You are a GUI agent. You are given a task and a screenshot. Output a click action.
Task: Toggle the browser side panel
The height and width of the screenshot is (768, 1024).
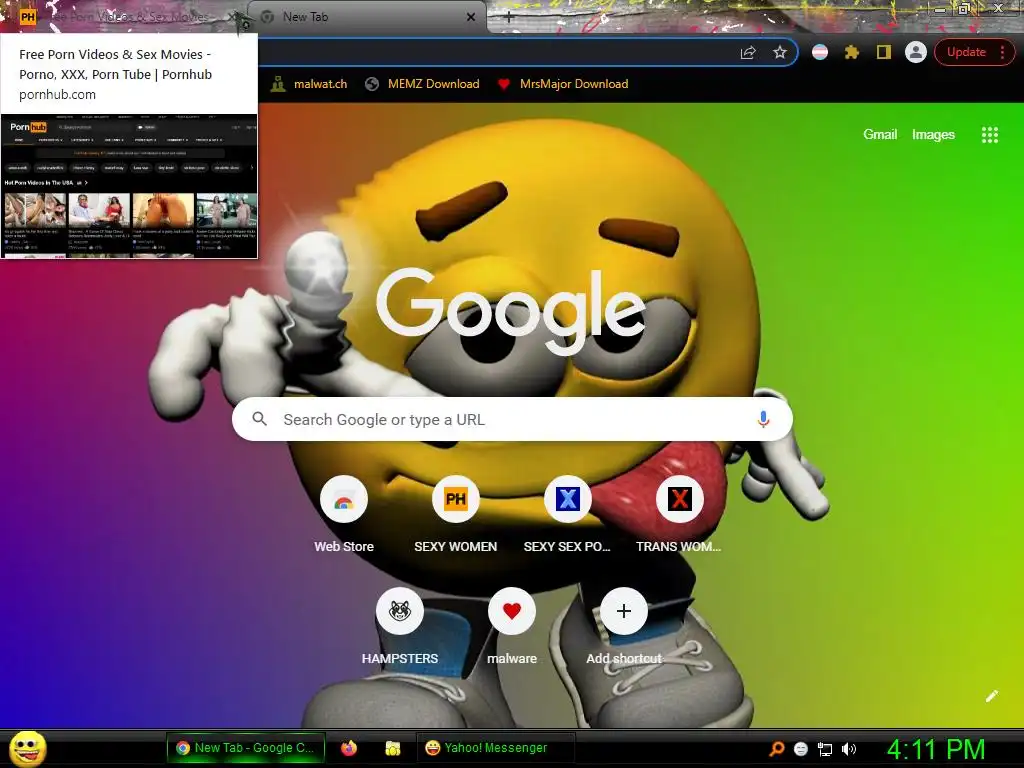[x=884, y=52]
